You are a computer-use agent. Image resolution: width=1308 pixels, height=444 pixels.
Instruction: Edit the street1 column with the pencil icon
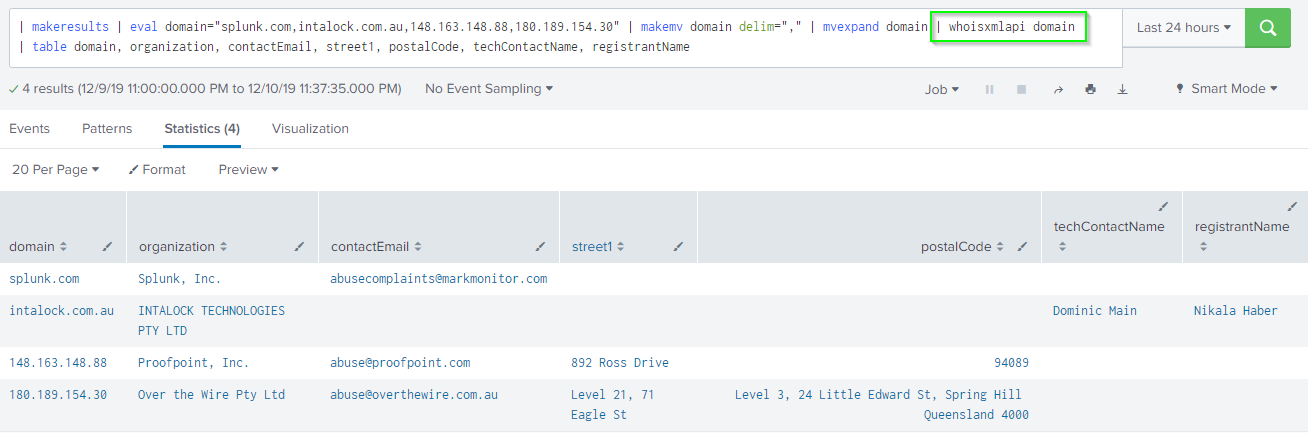coord(678,246)
